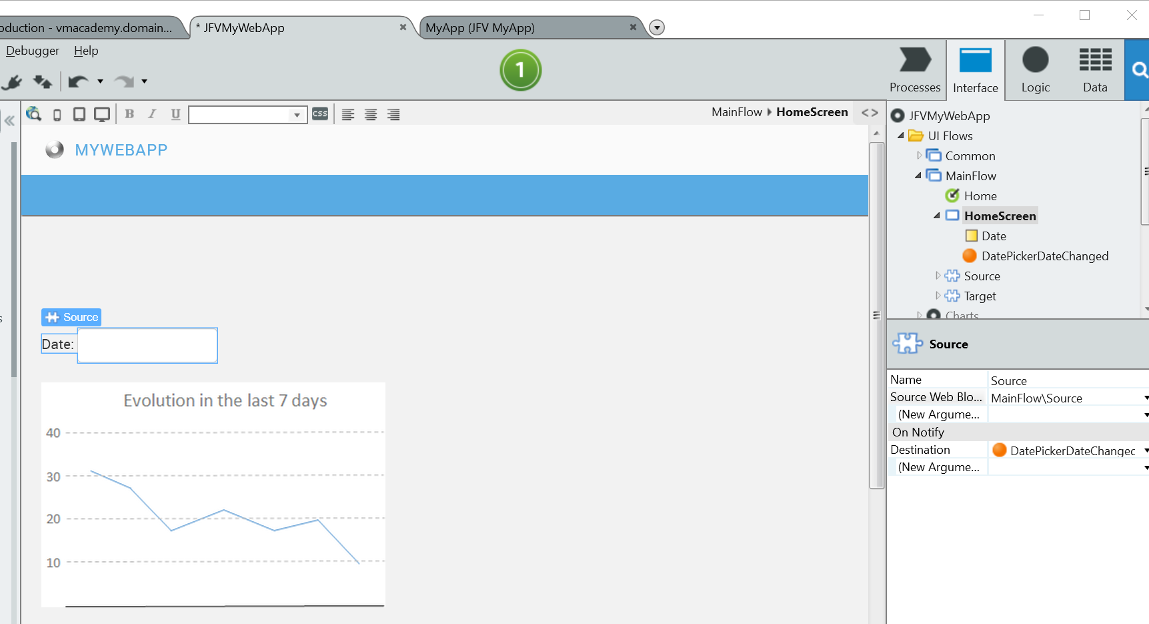Open the debugger with the plug icon
The image size is (1149, 624).
coord(13,82)
